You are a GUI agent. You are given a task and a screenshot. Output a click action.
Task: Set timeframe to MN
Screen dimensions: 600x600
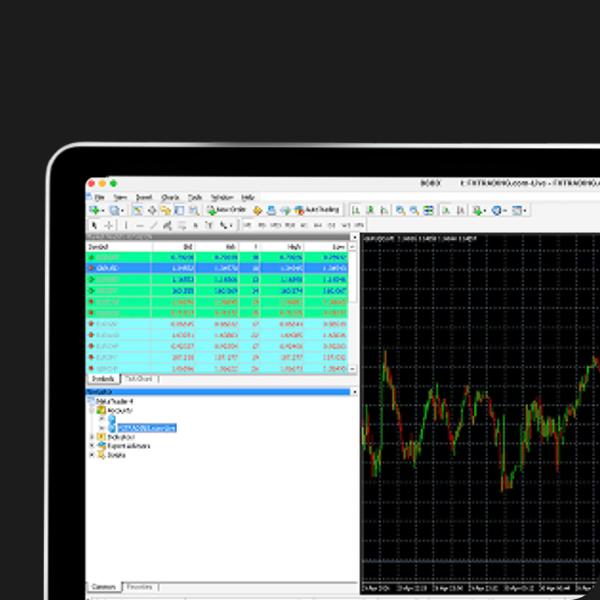pos(359,225)
